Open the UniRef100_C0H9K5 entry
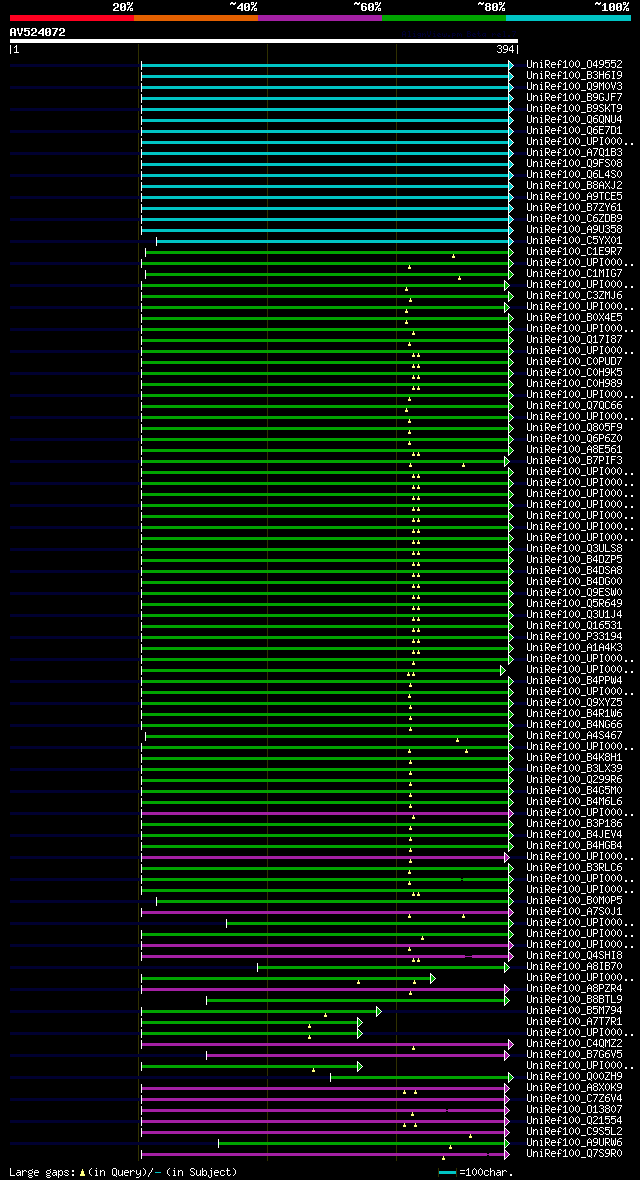 pyautogui.click(x=574, y=373)
